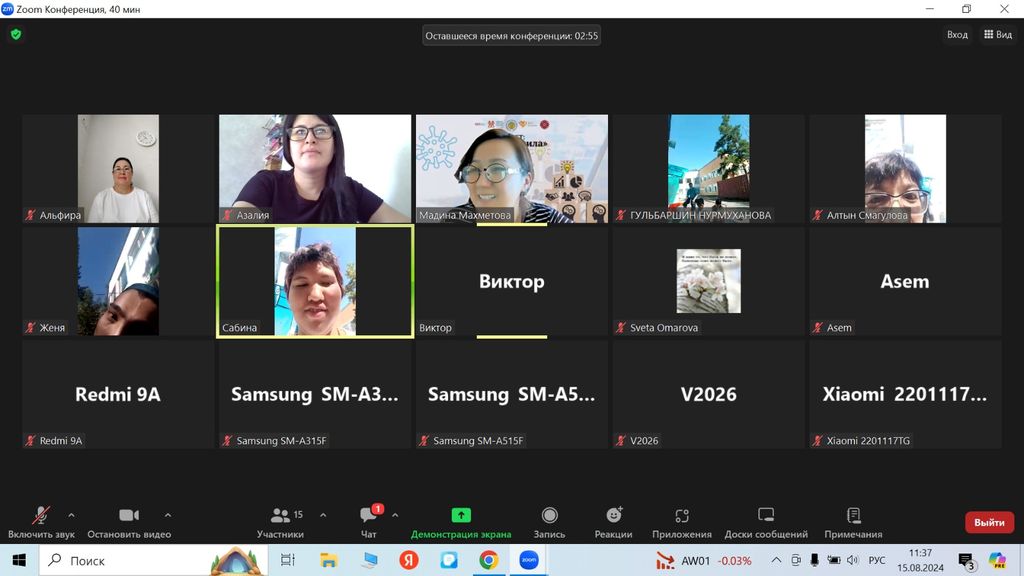The height and width of the screenshot is (576, 1024).
Task: Open Whiteboards (Доски сообщений) icon
Action: (766, 516)
